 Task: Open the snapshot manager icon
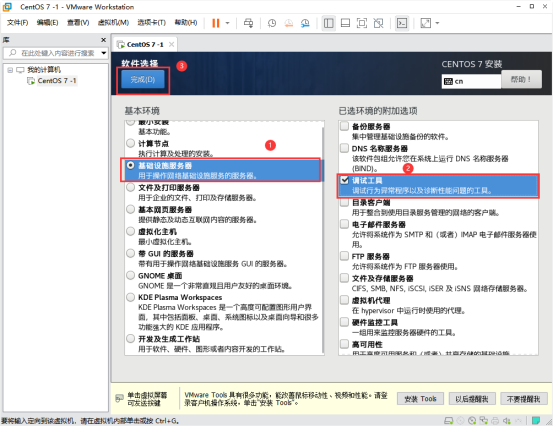click(x=305, y=23)
